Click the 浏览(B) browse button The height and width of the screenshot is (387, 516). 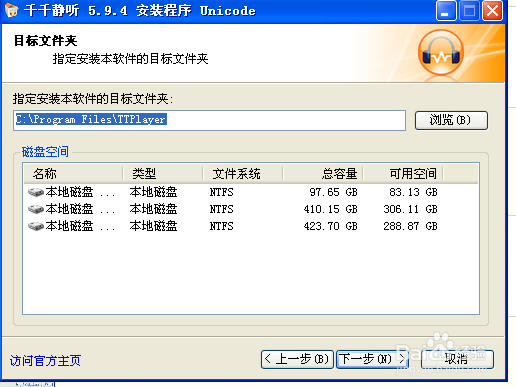pos(451,120)
